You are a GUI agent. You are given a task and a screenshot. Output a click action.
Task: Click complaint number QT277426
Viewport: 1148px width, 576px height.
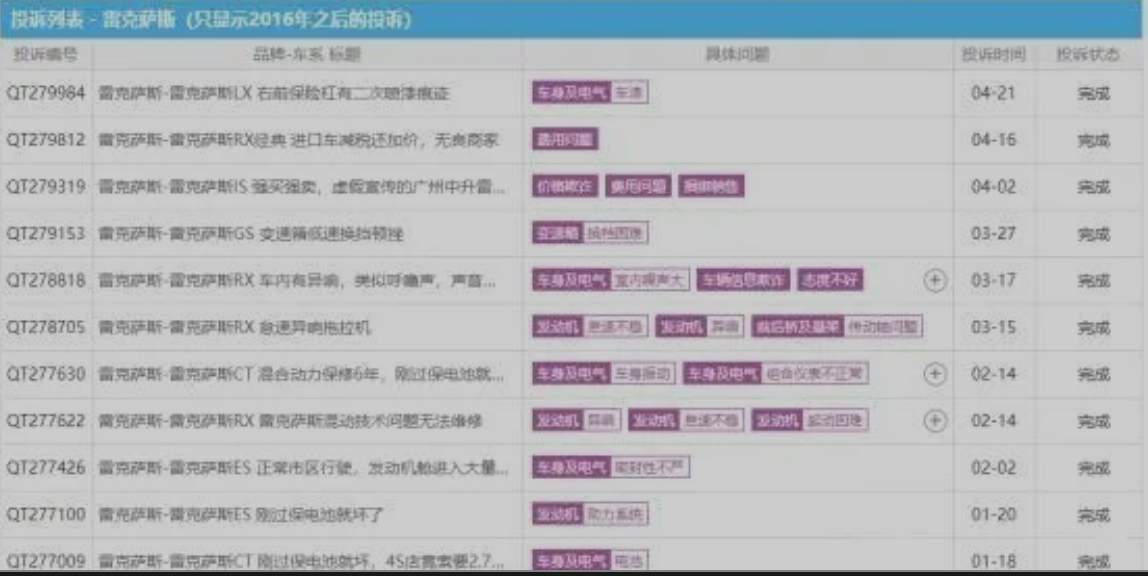[x=46, y=468]
